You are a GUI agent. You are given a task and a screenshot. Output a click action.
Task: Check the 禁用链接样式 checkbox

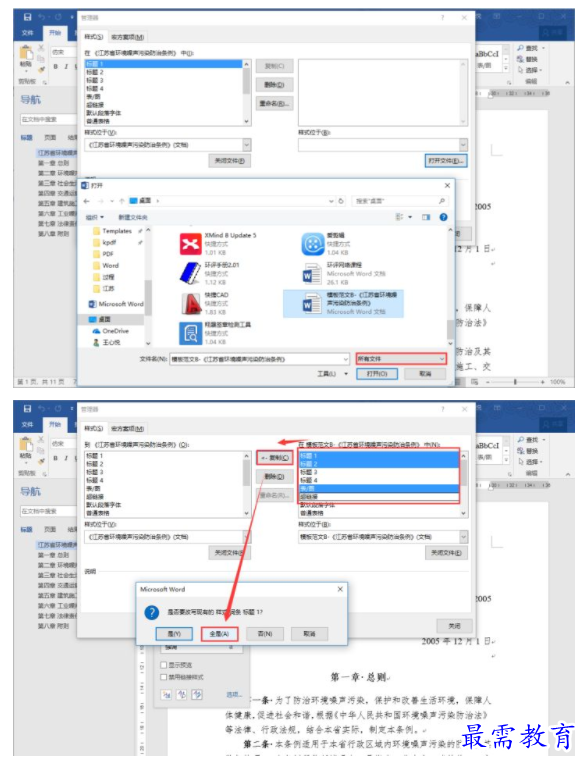164,677
